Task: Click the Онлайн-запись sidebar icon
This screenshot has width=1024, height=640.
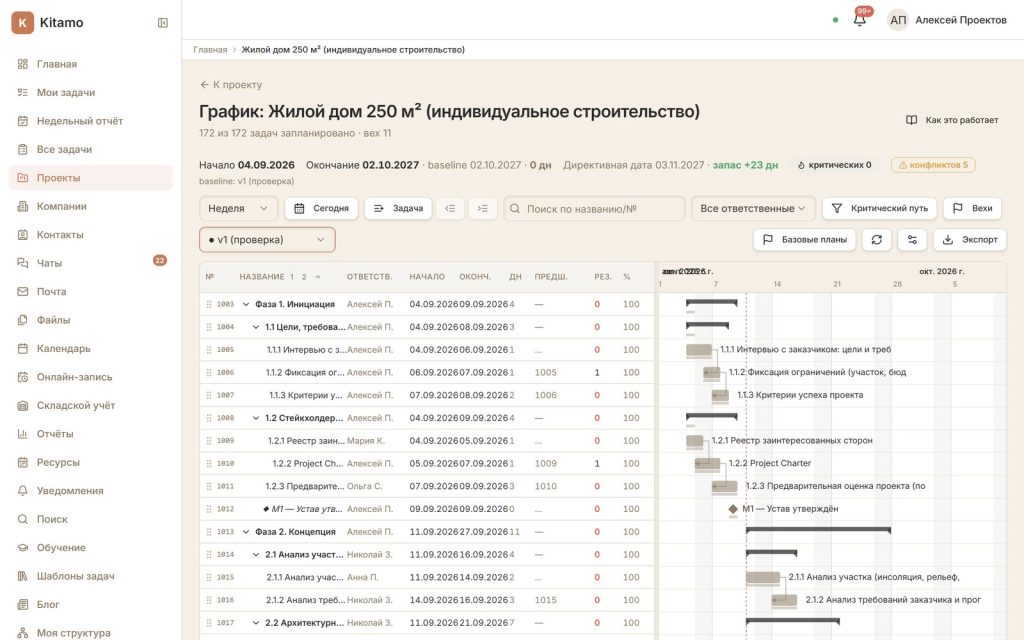Action: click(23, 377)
